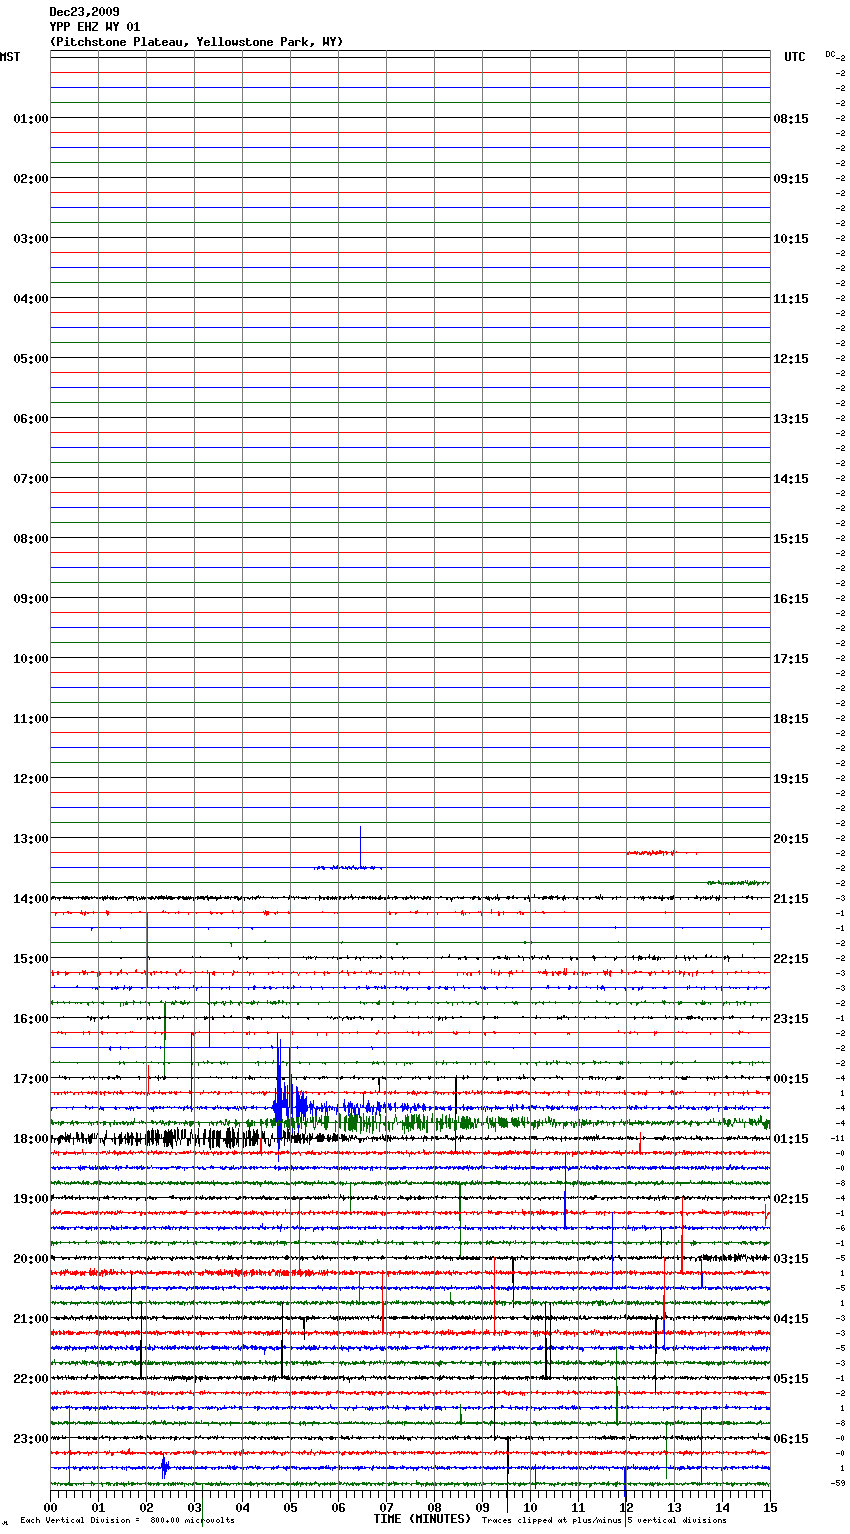Viewport: 850px width, 1534px height.
Task: Select the 10:00 MST time label
Action: click(31, 659)
